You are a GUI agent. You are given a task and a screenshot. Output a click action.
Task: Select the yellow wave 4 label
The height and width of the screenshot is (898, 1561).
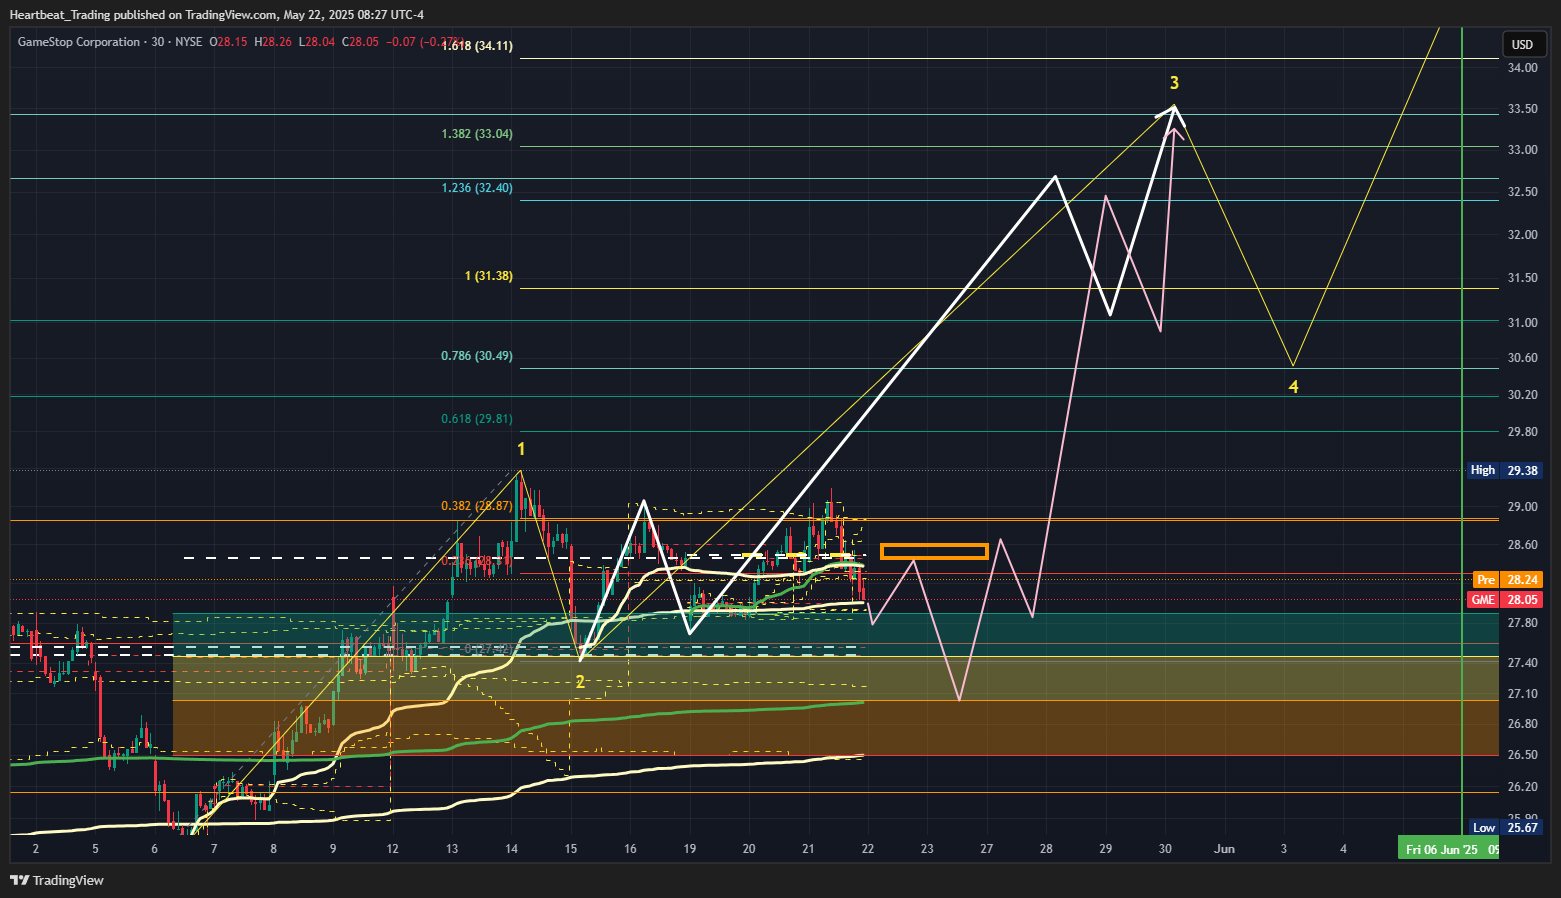(x=1293, y=387)
